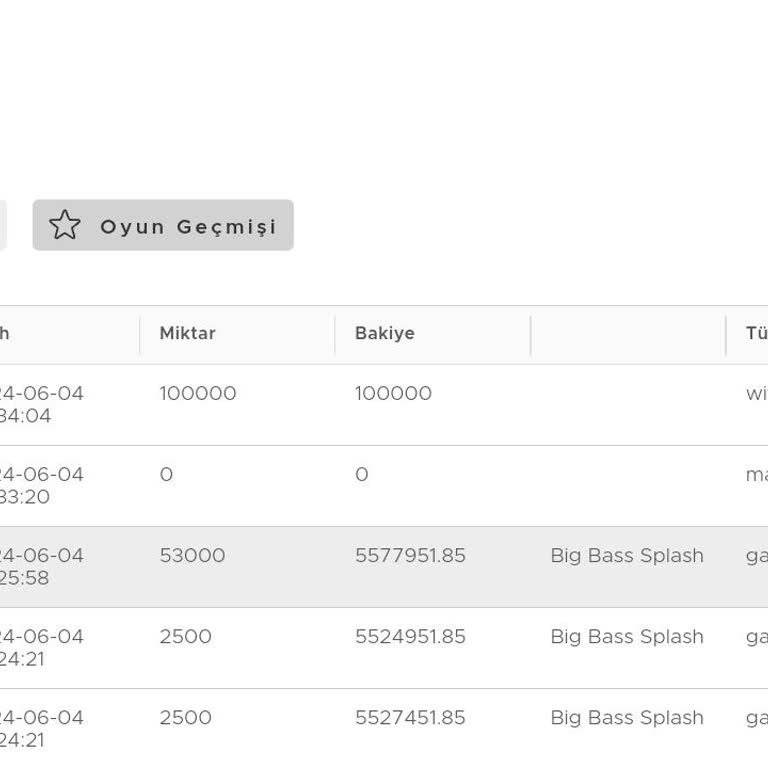Viewport: 768px width, 768px height.
Task: Click the date cell ending in 25:58
Action: tap(41, 567)
